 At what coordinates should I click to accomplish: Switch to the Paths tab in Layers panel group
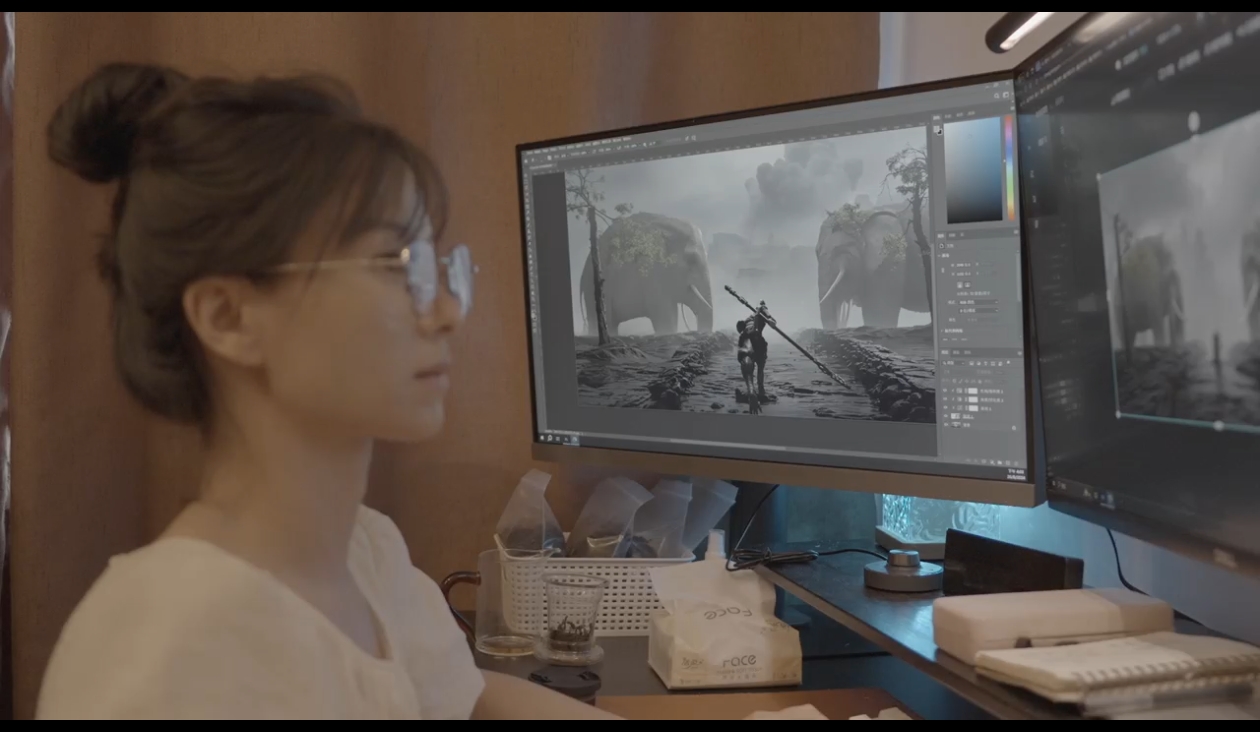point(967,352)
